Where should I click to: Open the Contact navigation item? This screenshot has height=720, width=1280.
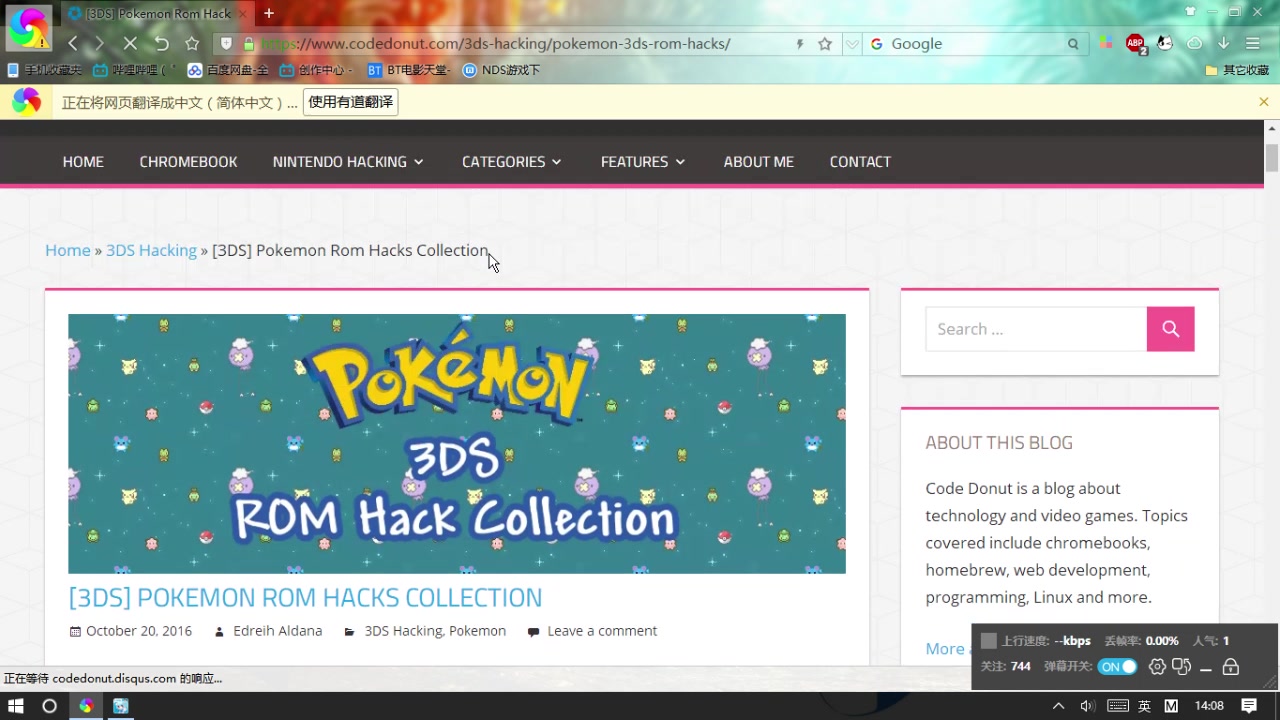point(860,162)
